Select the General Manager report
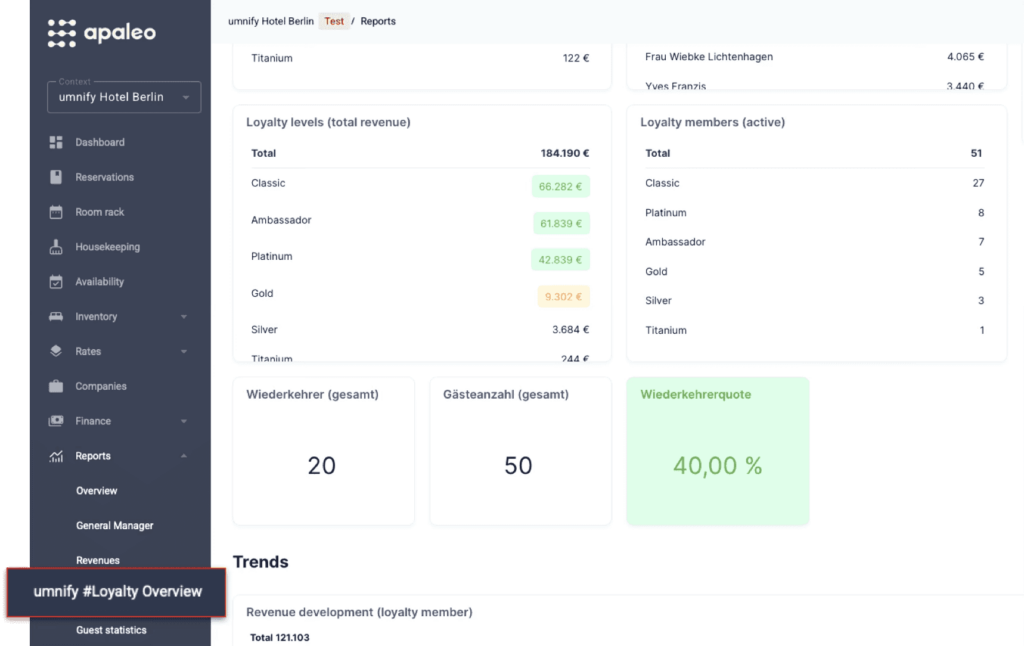 click(114, 526)
